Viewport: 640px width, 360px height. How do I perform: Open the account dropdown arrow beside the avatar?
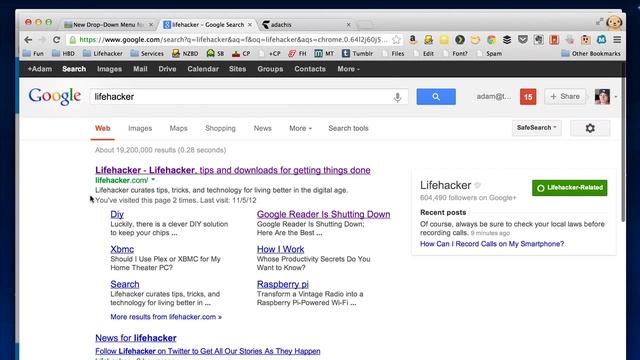(x=616, y=97)
